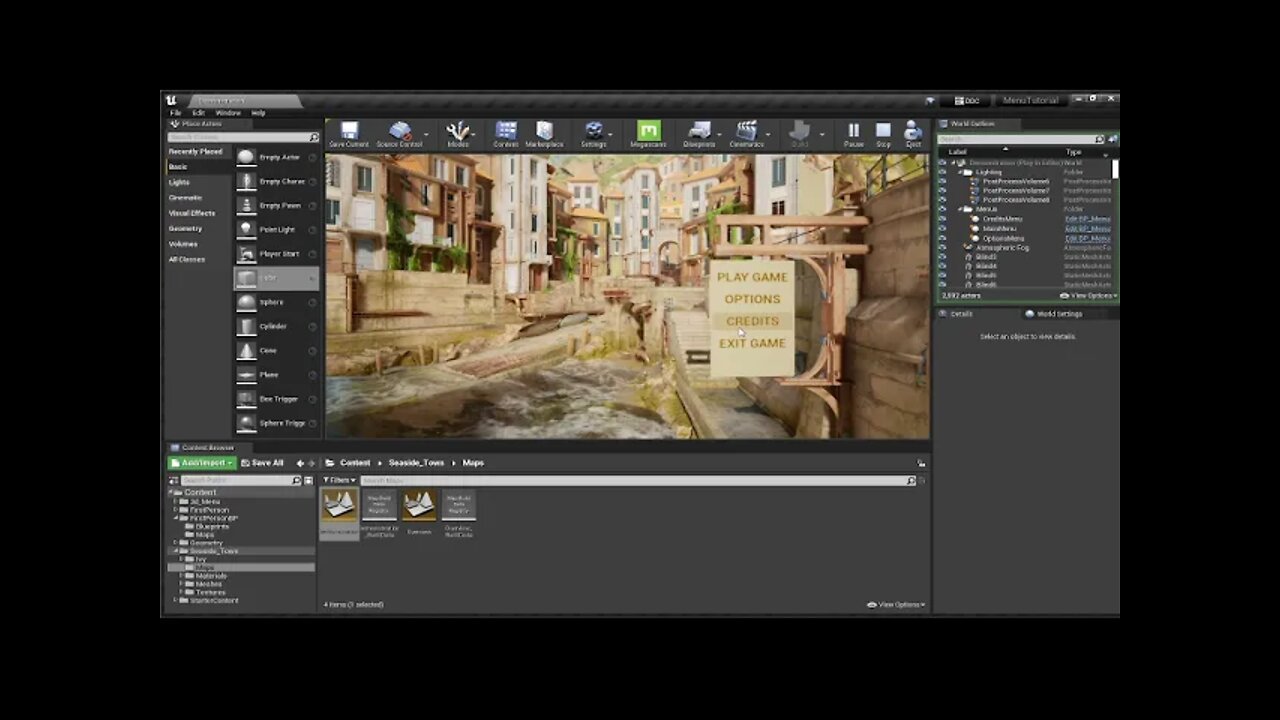Viewport: 1280px width, 720px height.
Task: Toggle visibility of Lighting folder
Action: pyautogui.click(x=942, y=172)
